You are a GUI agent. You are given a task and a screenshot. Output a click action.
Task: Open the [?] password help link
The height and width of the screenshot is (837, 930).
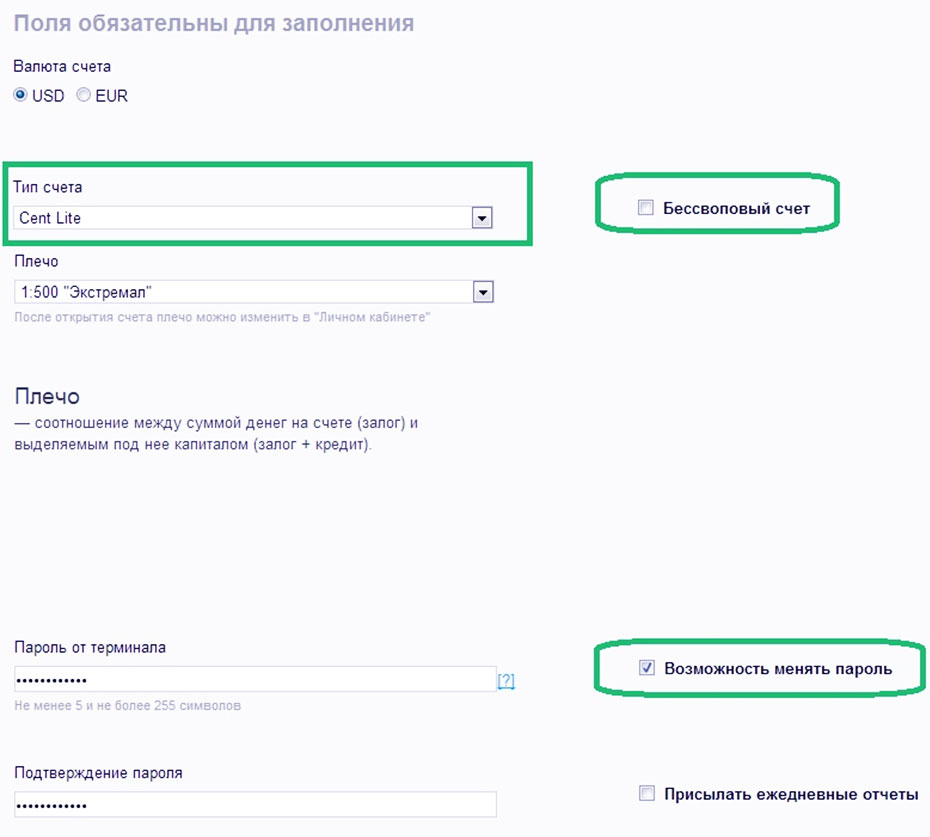[x=506, y=681]
